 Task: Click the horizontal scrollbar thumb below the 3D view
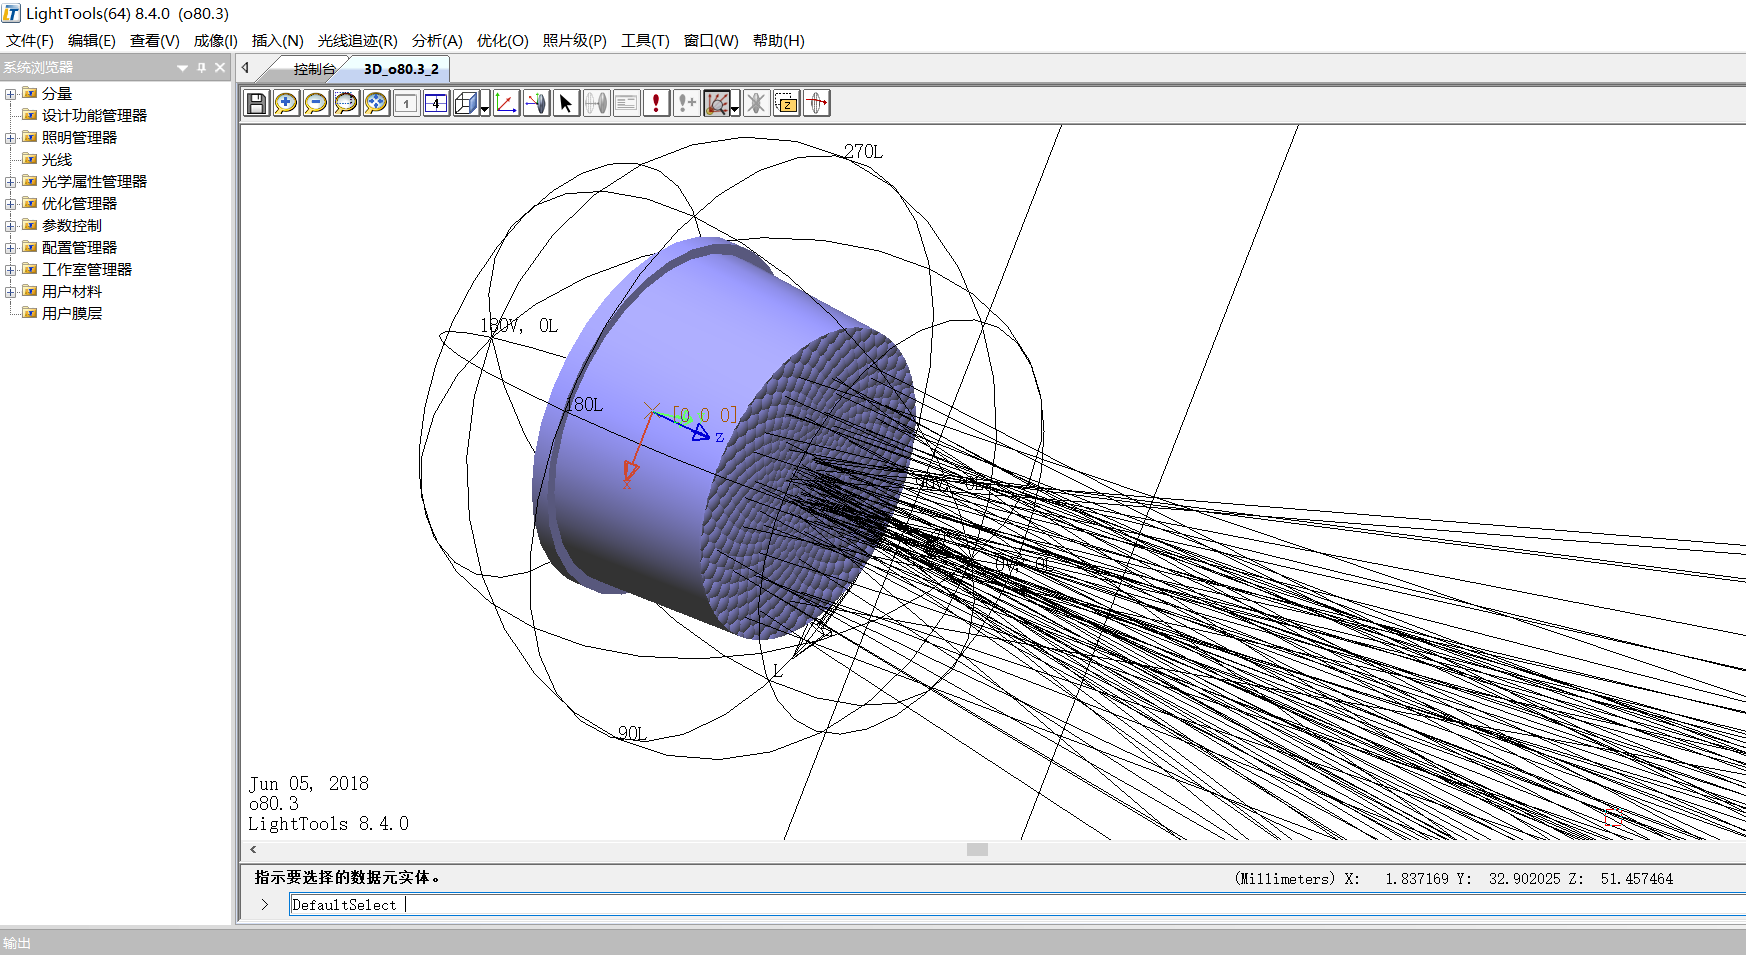coord(977,850)
